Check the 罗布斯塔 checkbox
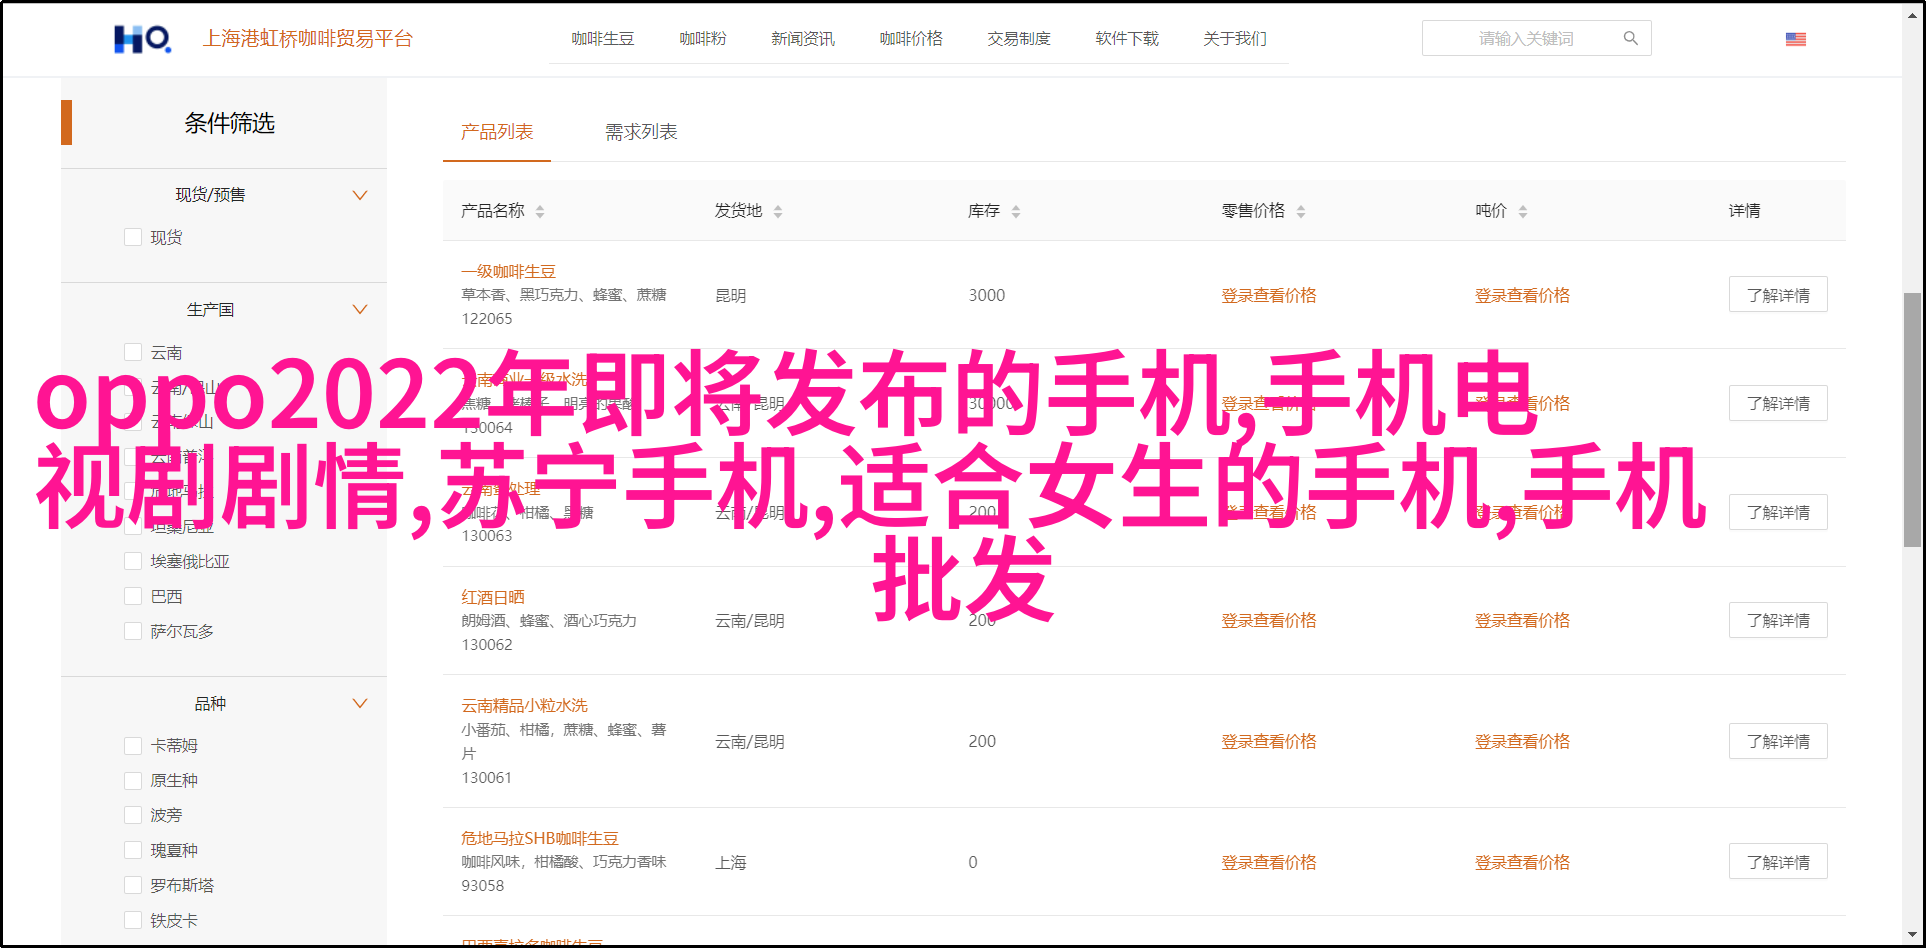Viewport: 1927px width, 950px height. [x=133, y=885]
